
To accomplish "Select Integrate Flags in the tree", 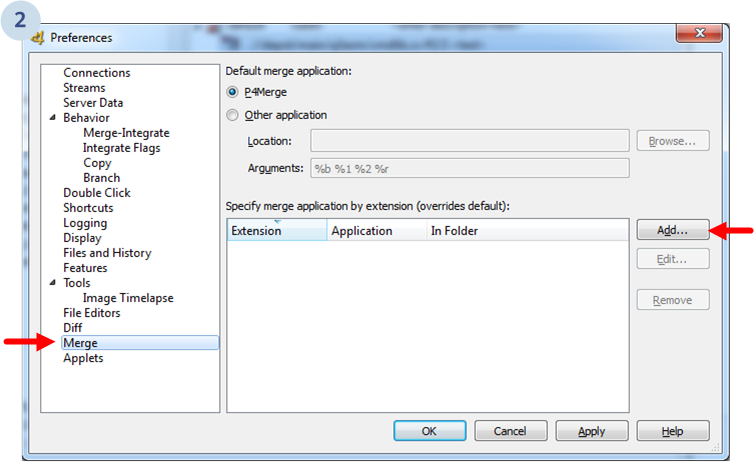I will (121, 148).
